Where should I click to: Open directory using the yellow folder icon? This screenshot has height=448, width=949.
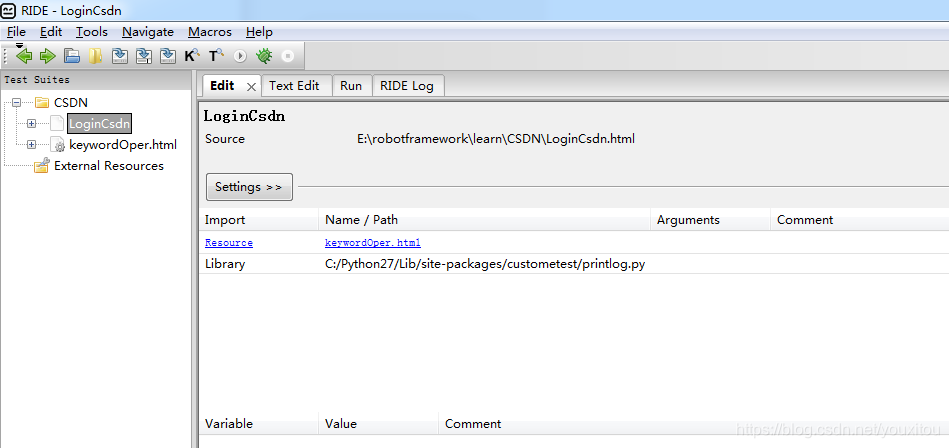point(96,56)
